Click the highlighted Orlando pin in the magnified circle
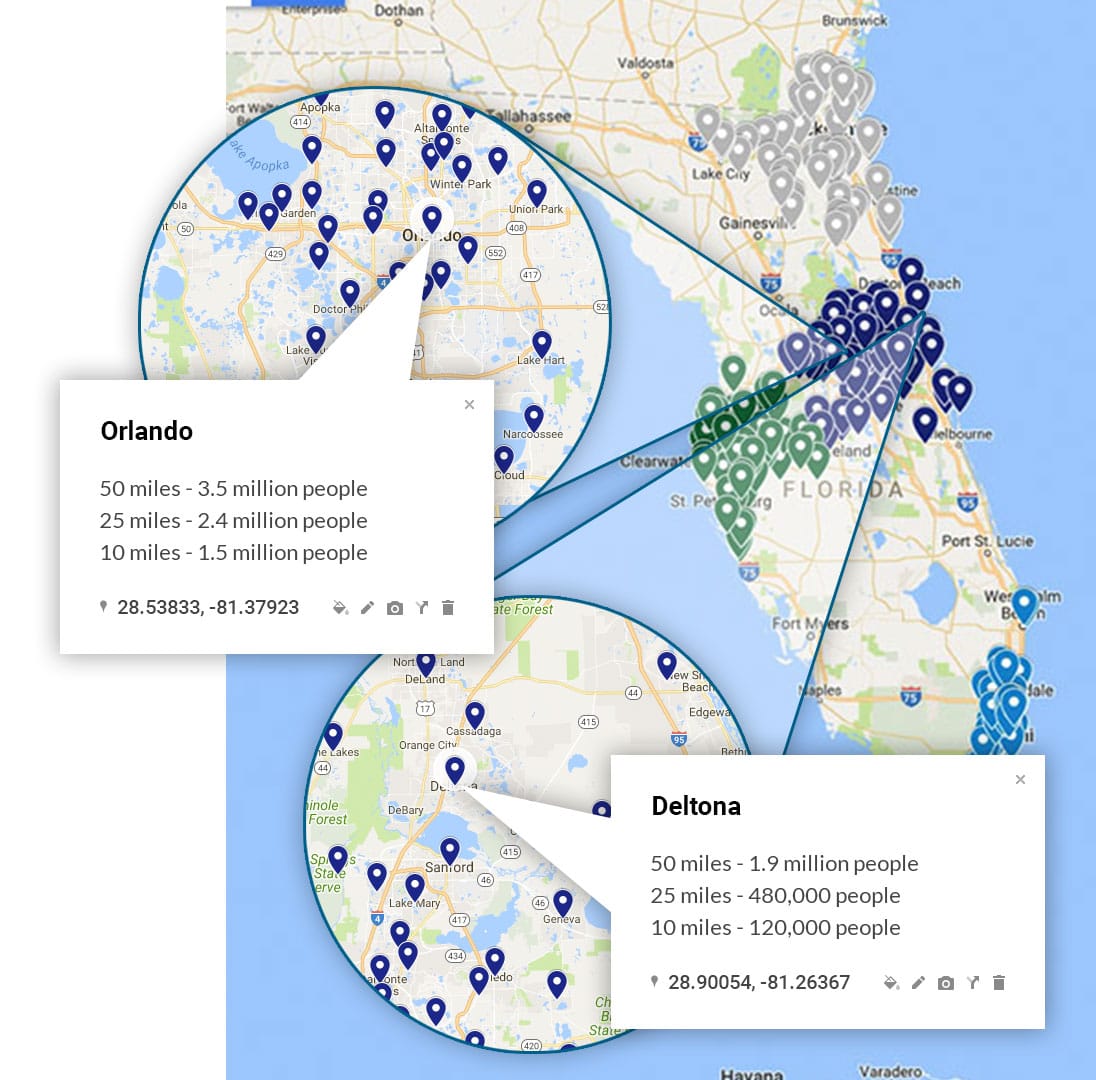 click(432, 218)
